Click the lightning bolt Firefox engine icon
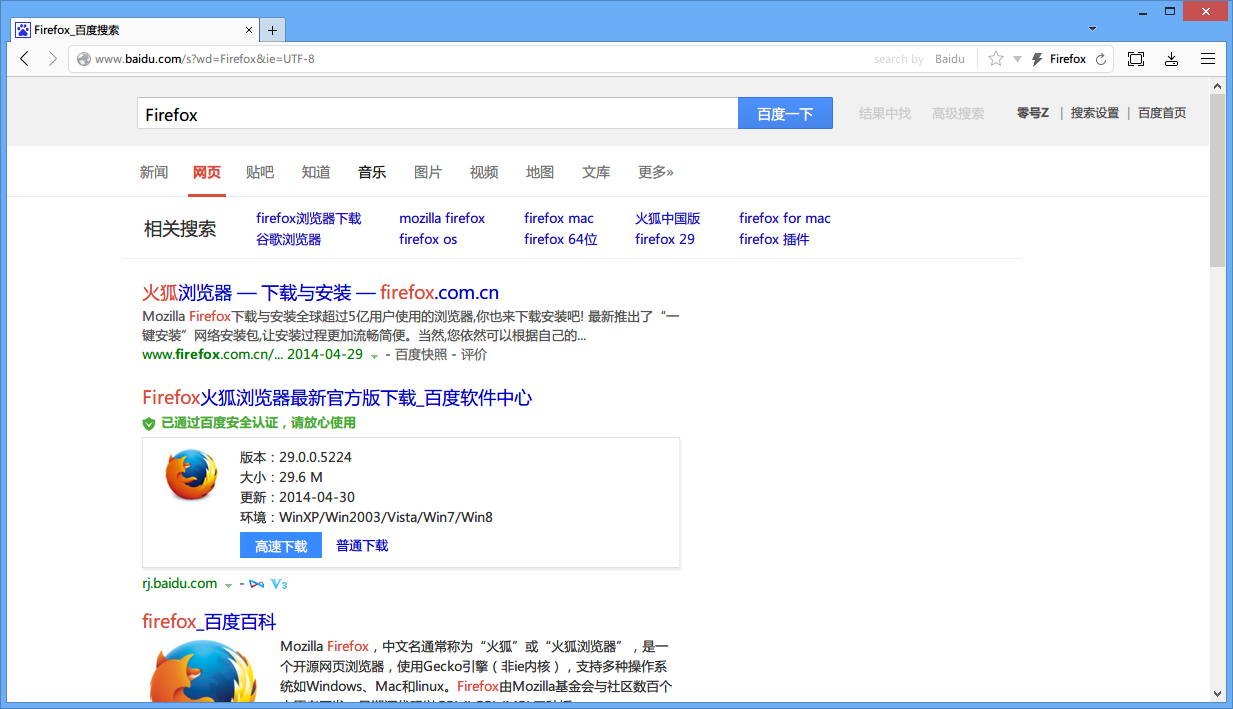 pyautogui.click(x=1038, y=59)
